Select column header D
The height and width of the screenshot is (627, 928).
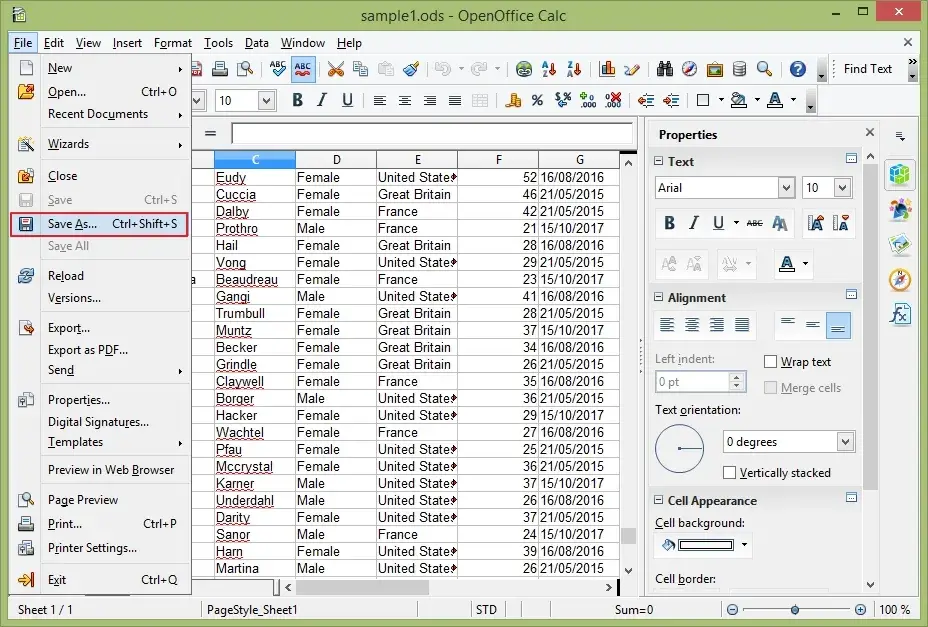click(x=336, y=160)
